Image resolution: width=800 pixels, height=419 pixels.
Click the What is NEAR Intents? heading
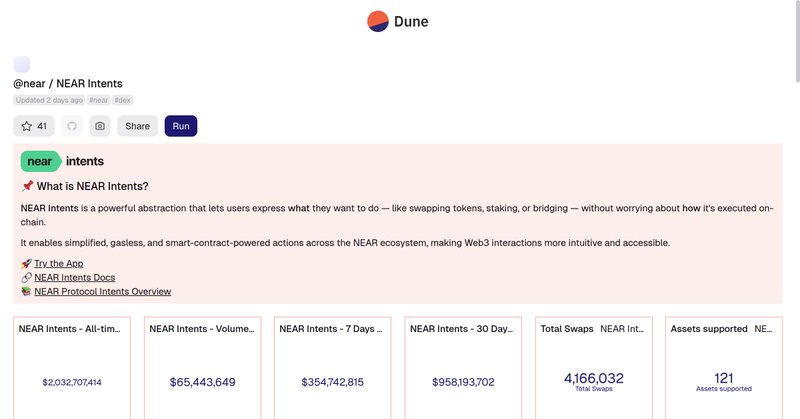pos(92,186)
